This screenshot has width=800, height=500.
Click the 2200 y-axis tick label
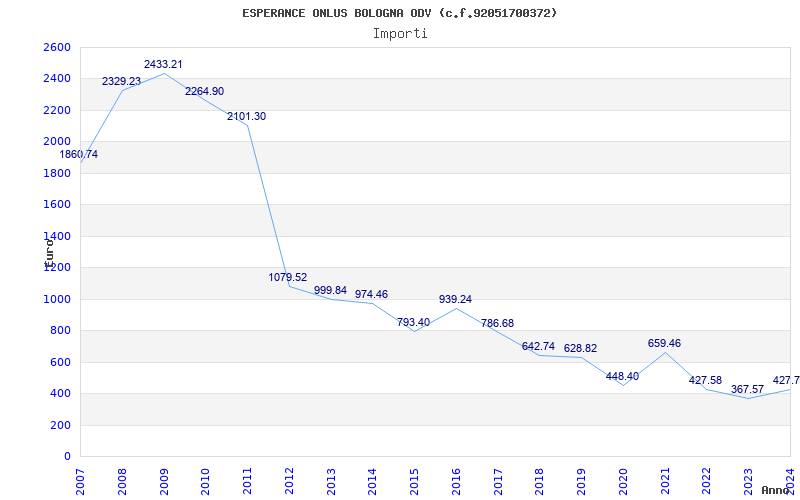(57, 110)
